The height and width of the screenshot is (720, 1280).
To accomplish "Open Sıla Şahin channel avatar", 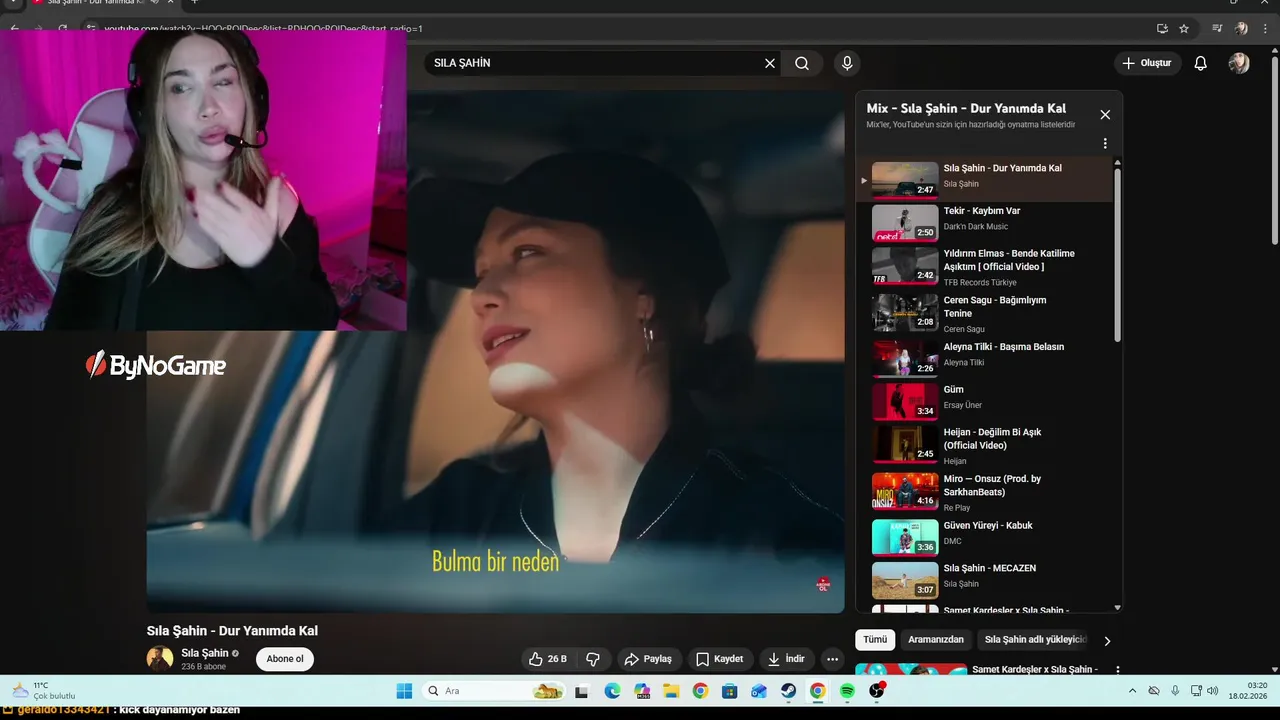I will (160, 658).
